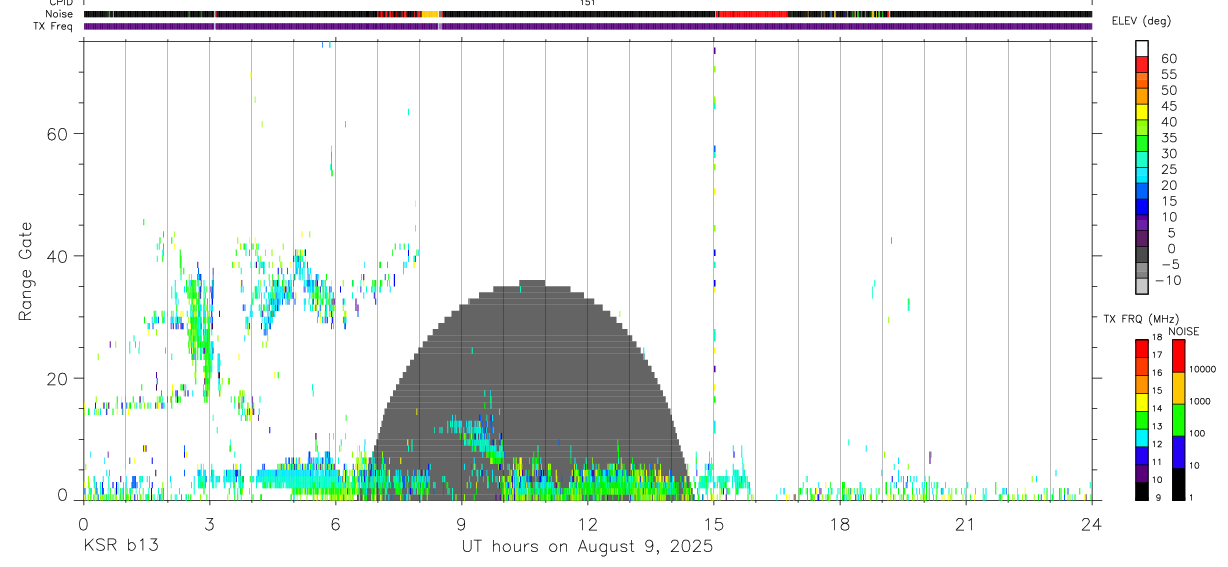Click the '1000' label on NOISE scale

pyautogui.click(x=1199, y=401)
